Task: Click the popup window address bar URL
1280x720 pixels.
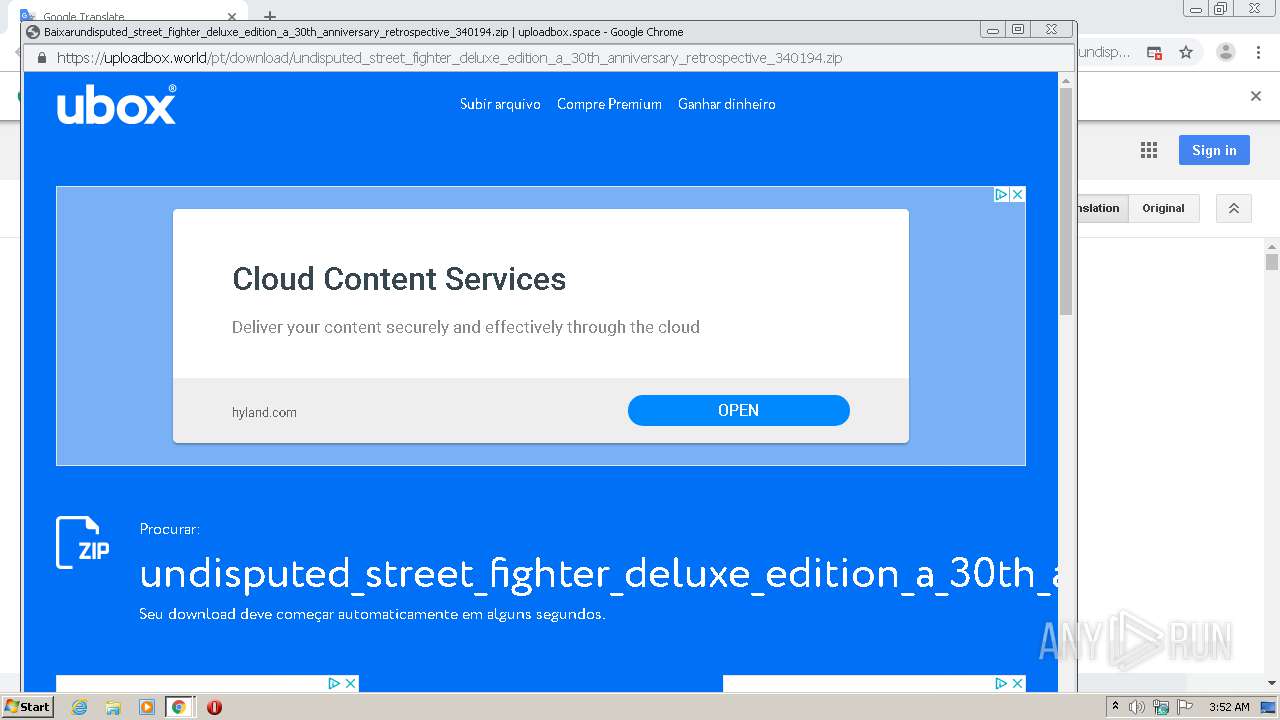Action: pyautogui.click(x=450, y=58)
